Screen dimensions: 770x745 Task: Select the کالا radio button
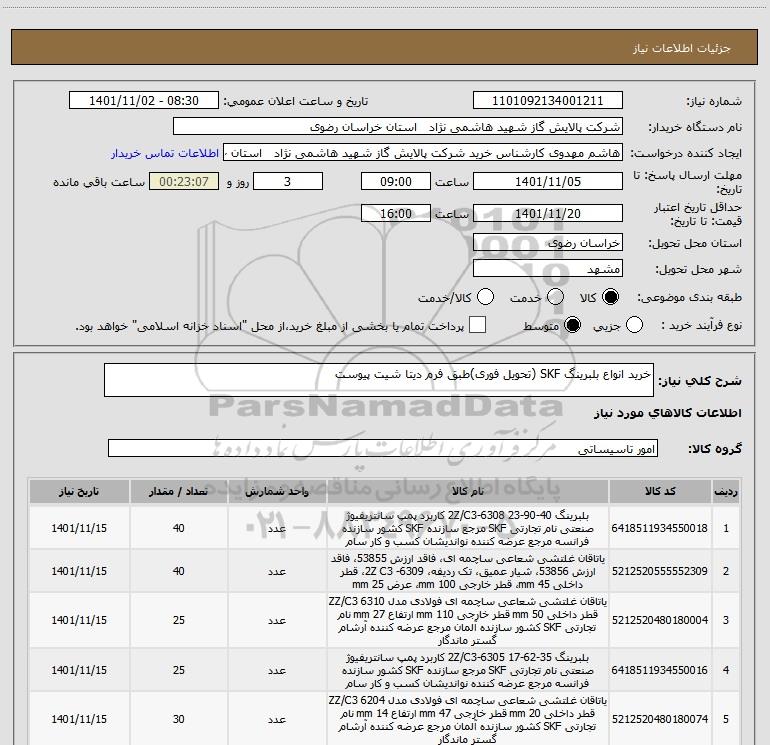612,298
